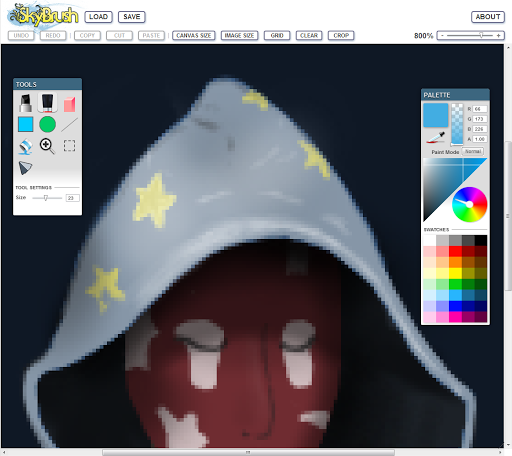
Task: Click the SAVE button
Action: pos(132,17)
